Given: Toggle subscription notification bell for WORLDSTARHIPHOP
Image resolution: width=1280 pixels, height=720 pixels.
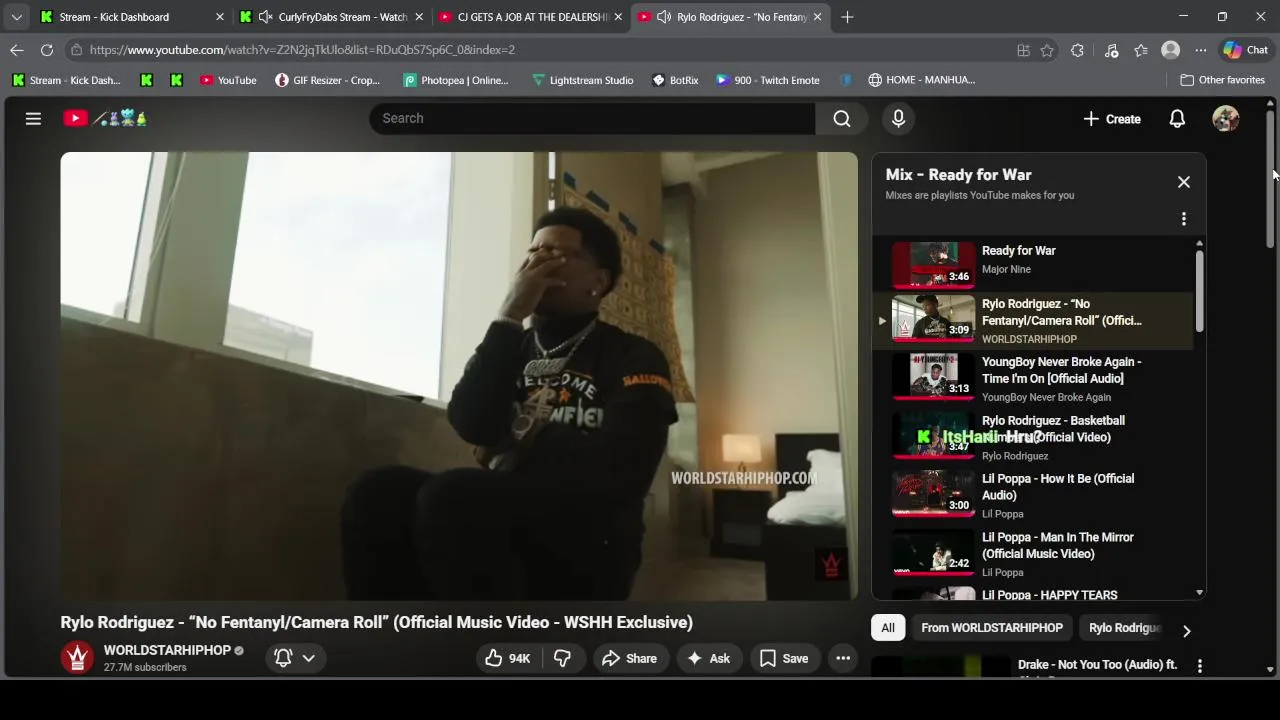Looking at the screenshot, I should click(x=283, y=658).
